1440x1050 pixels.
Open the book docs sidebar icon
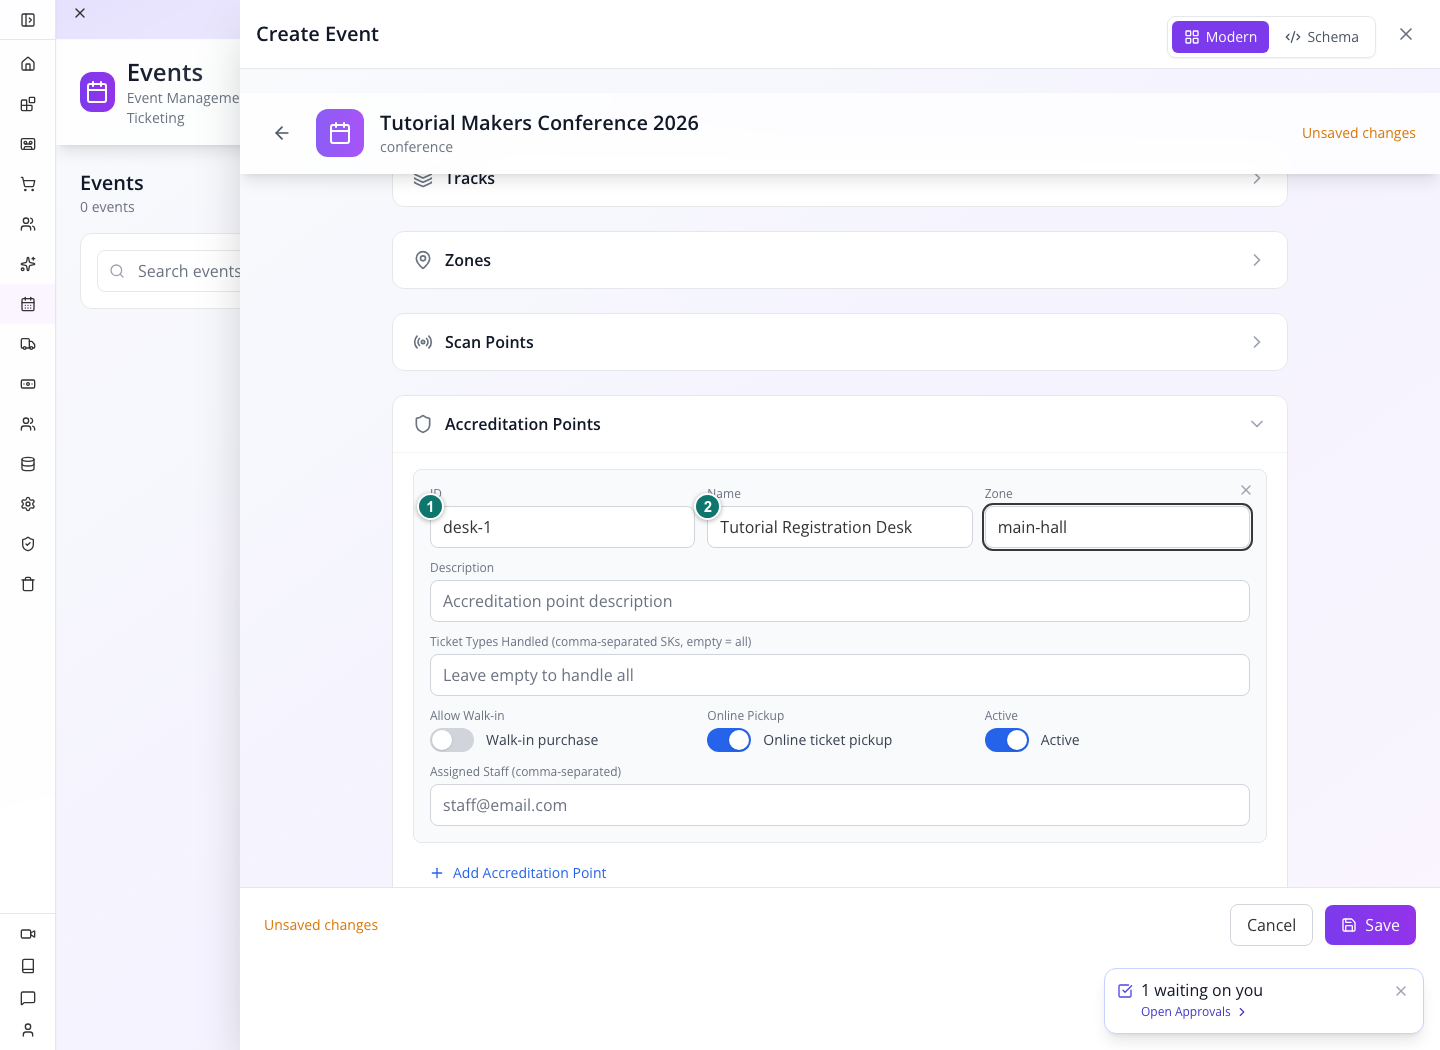[x=28, y=966]
